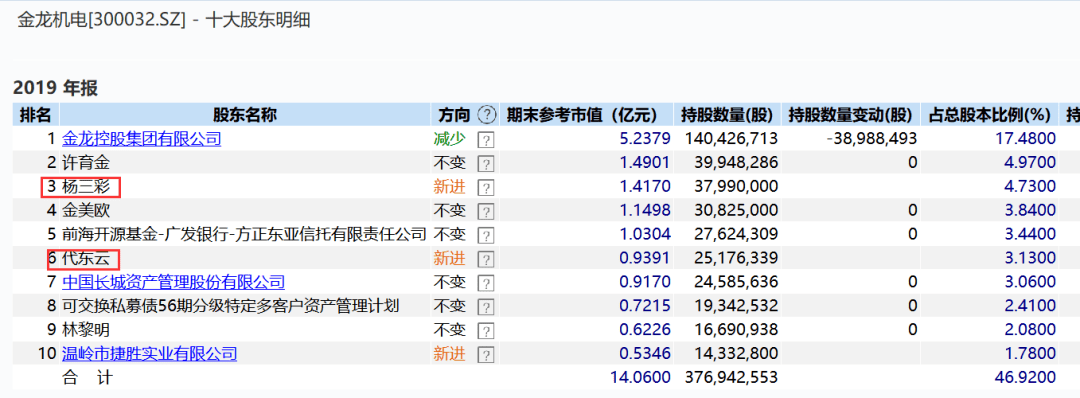
Task: Click total percentage 46.9200
Action: click(1026, 377)
